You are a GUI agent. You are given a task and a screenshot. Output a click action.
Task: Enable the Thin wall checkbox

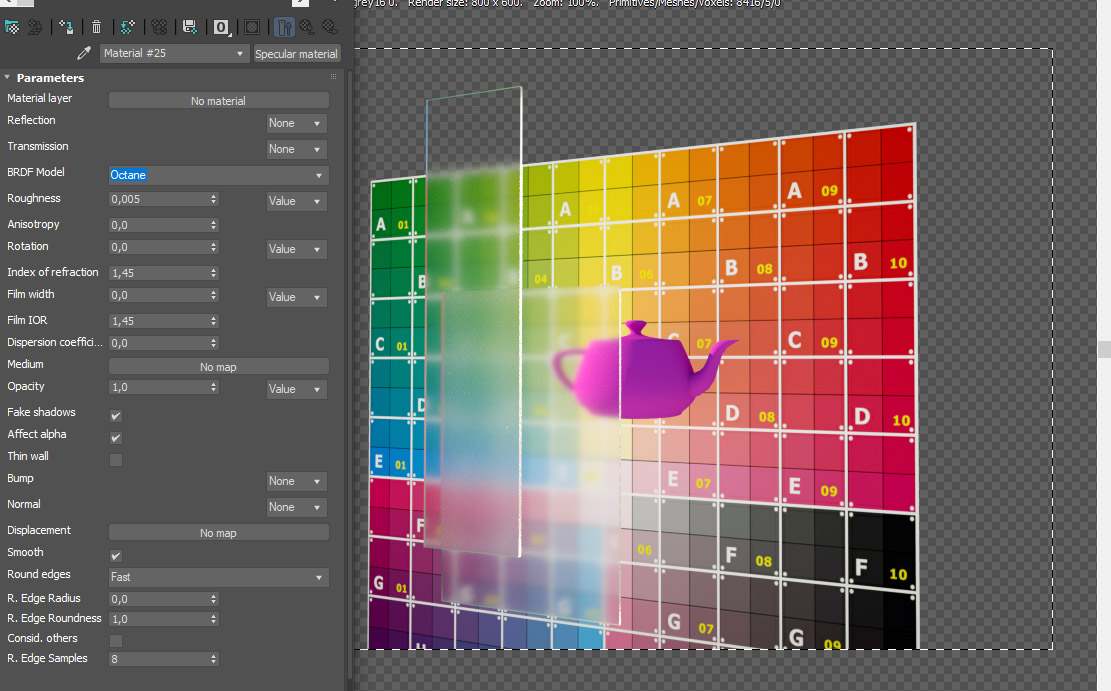tap(116, 460)
